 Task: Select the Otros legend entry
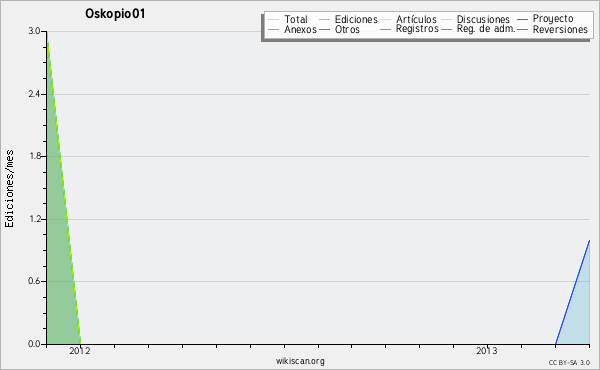[339, 29]
